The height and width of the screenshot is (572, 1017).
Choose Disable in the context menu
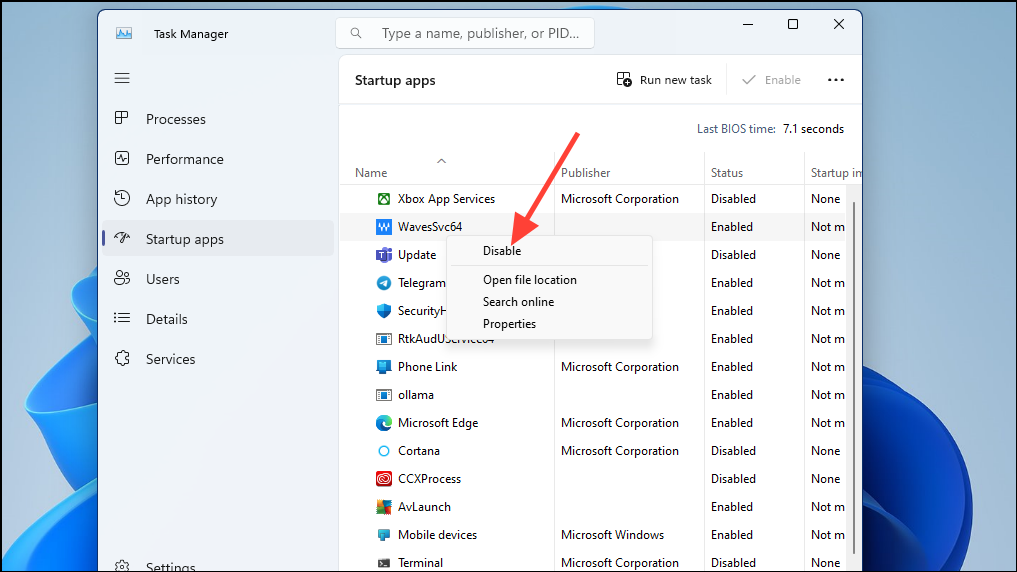[x=502, y=251]
